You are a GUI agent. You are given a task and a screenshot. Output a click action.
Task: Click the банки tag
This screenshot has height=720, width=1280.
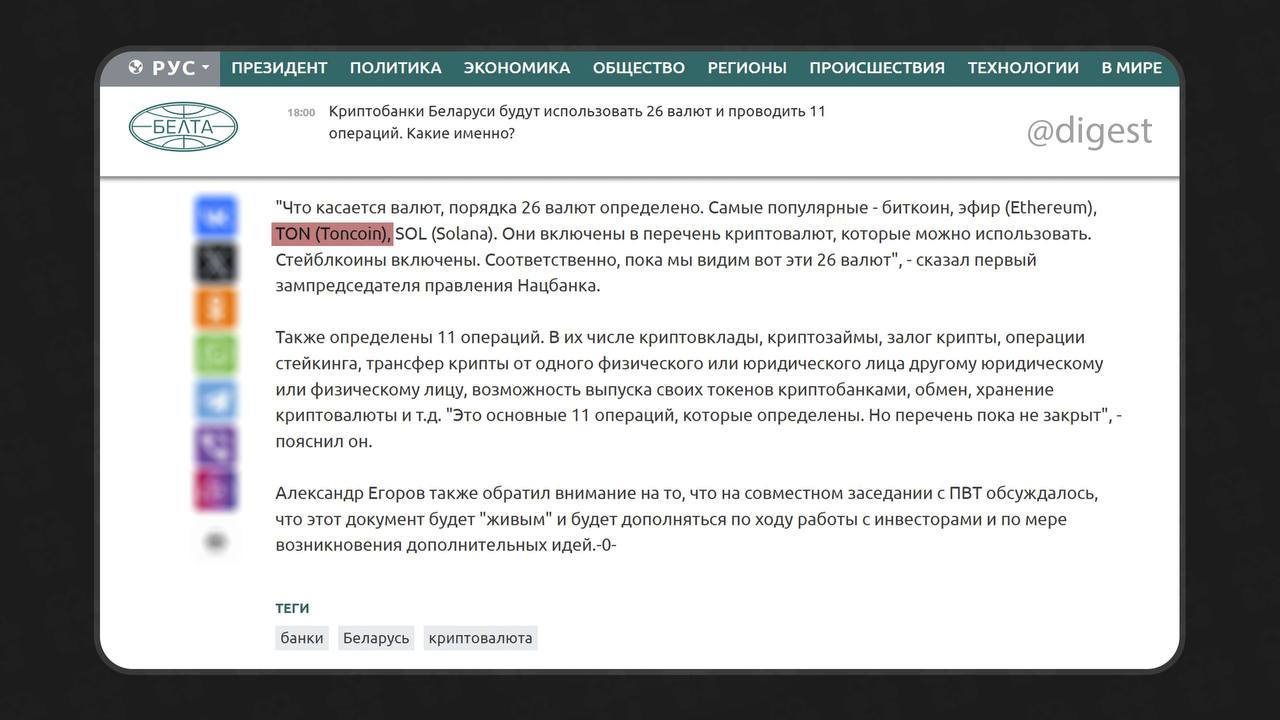tap(301, 638)
